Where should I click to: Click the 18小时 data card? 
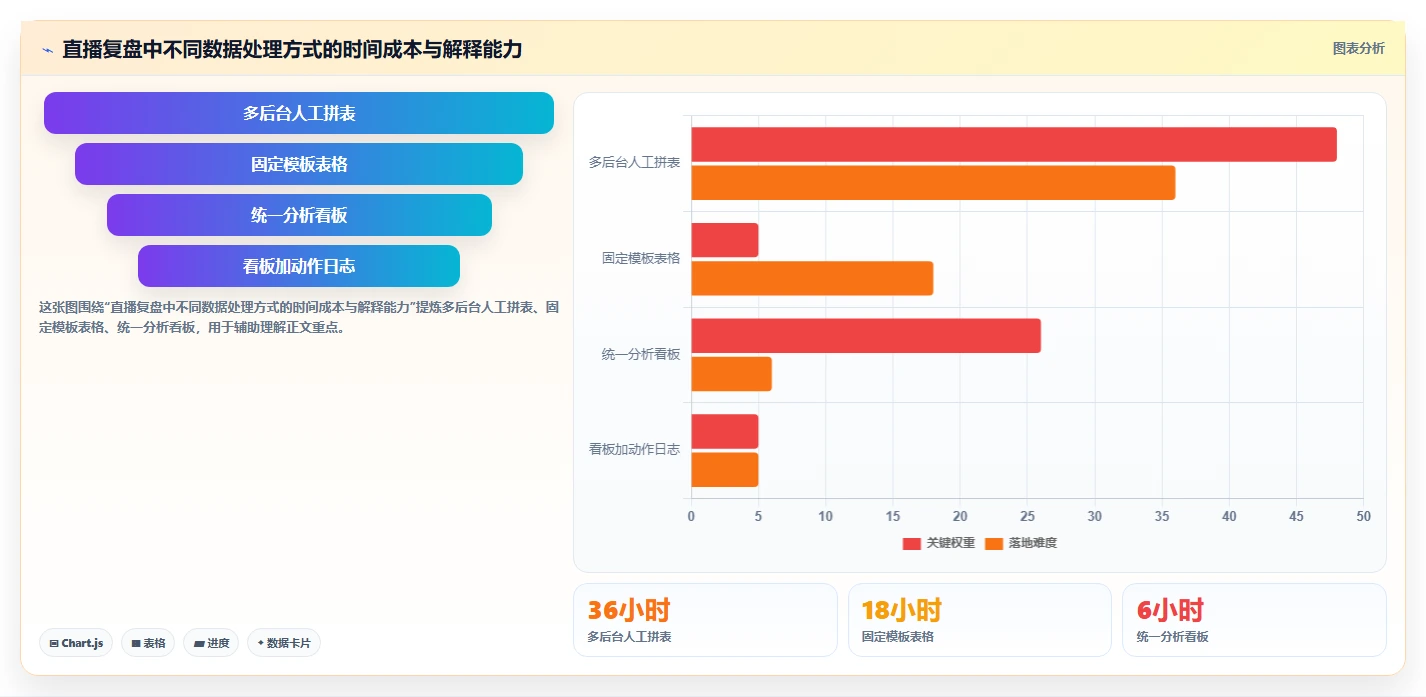(980, 620)
